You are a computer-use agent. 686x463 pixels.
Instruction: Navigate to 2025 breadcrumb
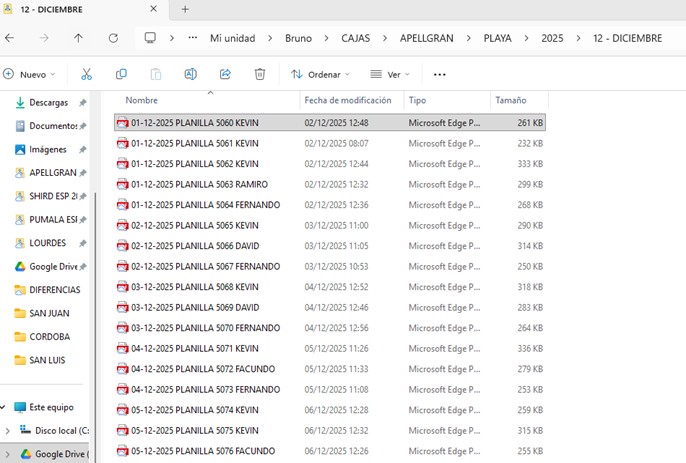pyautogui.click(x=552, y=38)
